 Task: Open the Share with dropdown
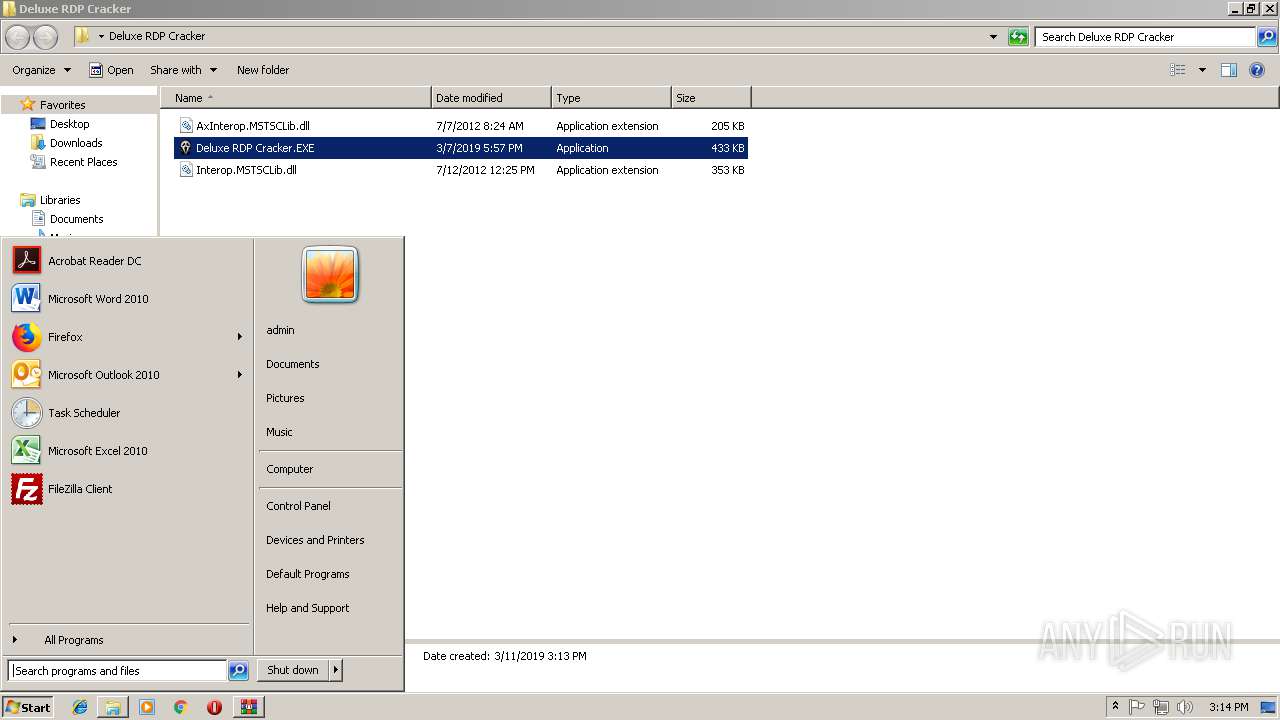183,70
